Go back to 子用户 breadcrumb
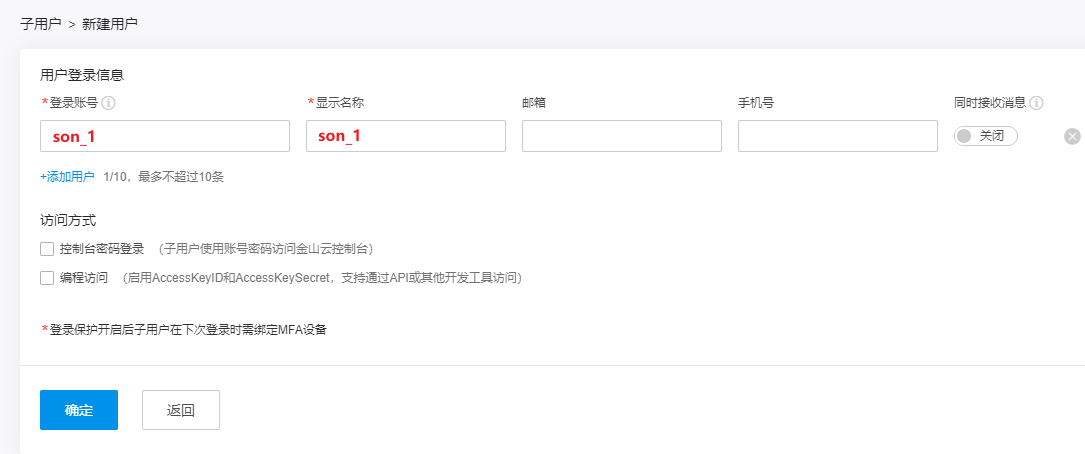Screen dimensions: 1085x454 coord(40,23)
